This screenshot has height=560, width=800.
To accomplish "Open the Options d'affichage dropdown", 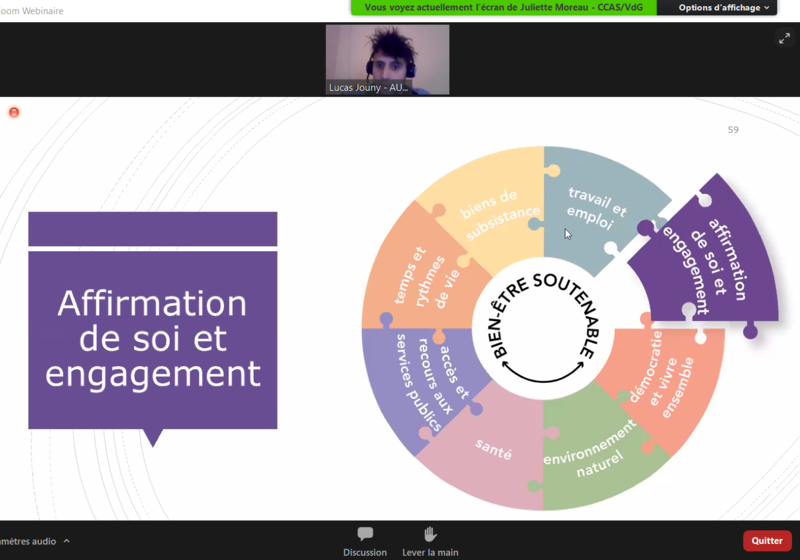I will pyautogui.click(x=723, y=8).
